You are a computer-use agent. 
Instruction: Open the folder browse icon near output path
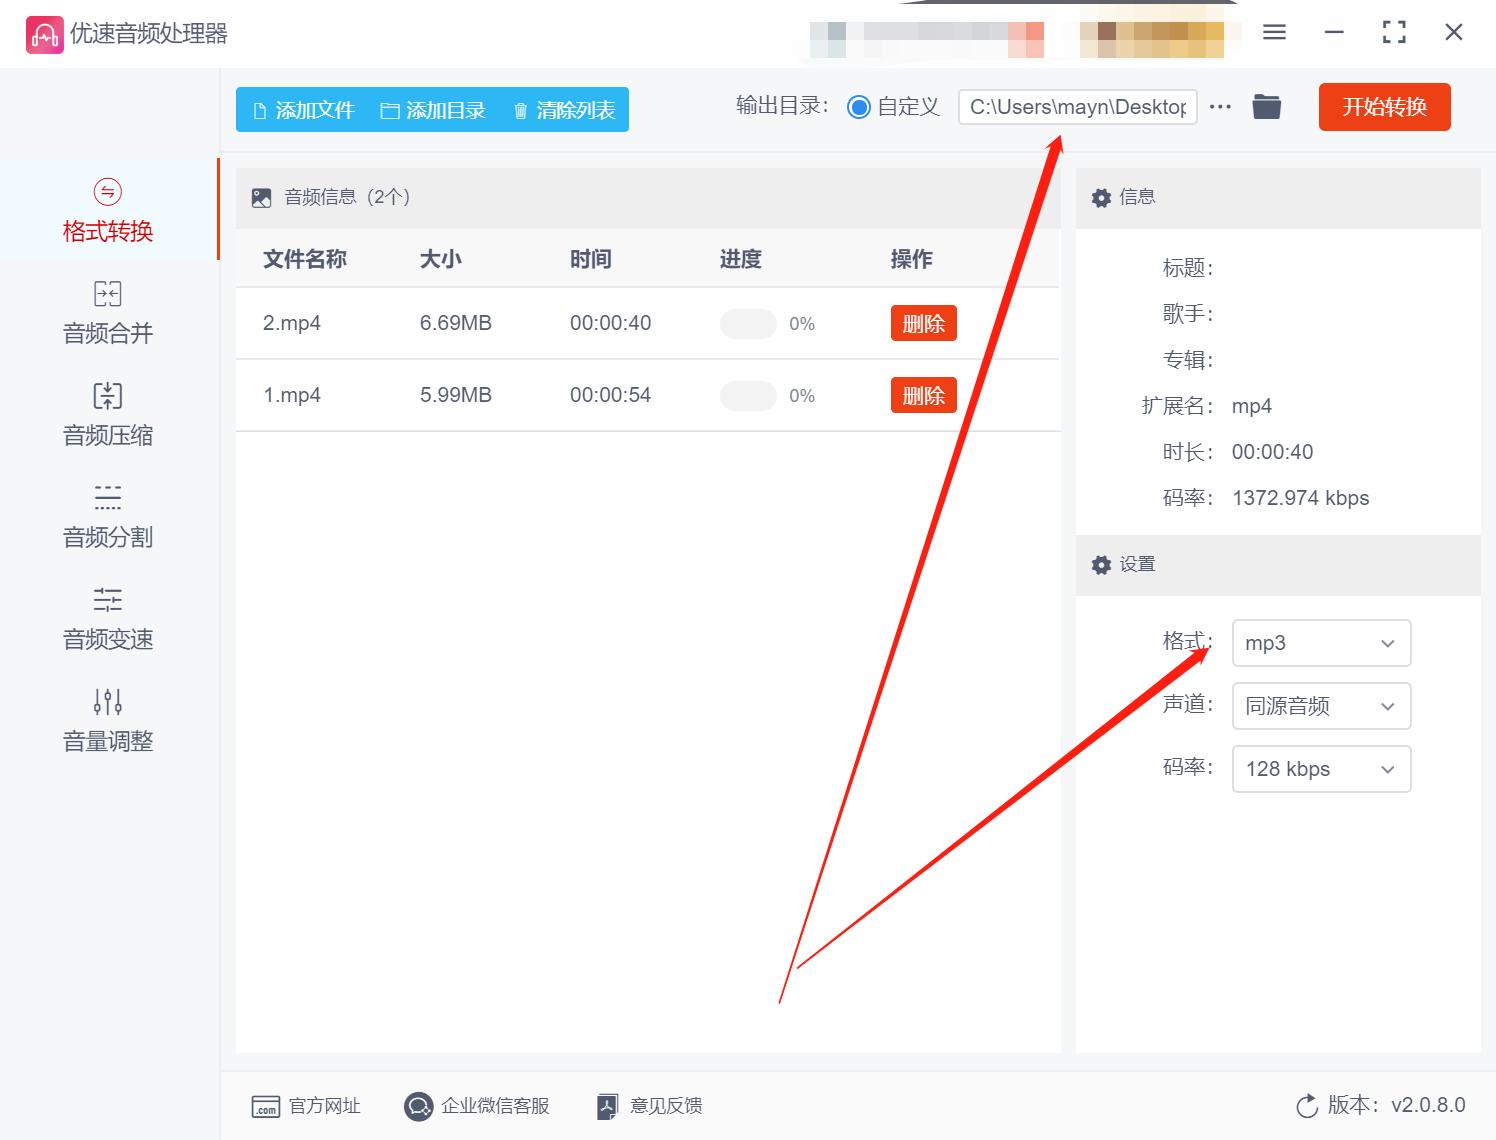pos(1266,106)
